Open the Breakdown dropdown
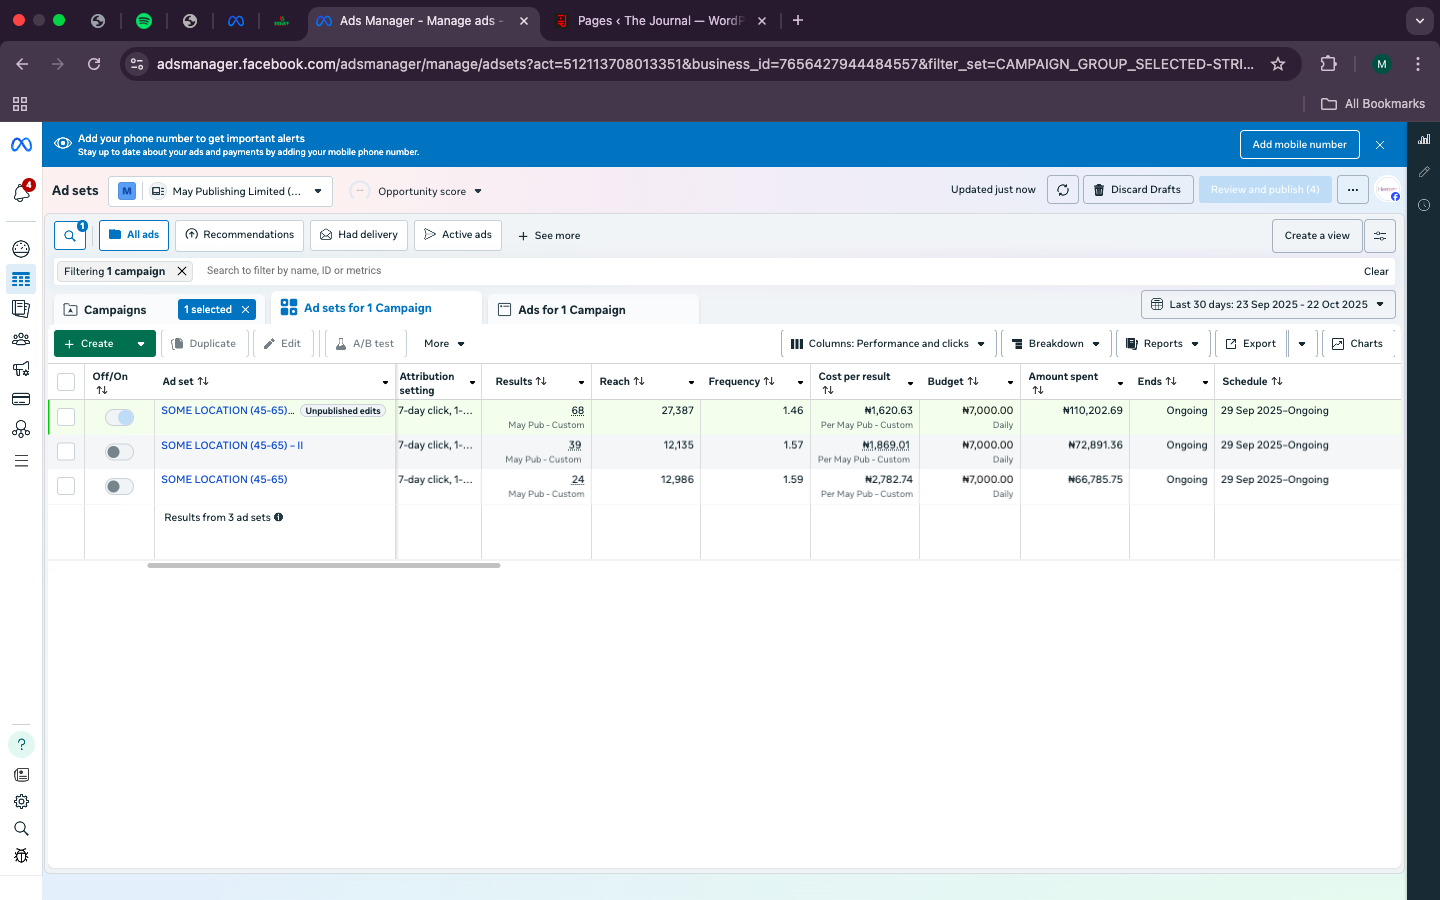This screenshot has height=900, width=1440. point(1056,344)
